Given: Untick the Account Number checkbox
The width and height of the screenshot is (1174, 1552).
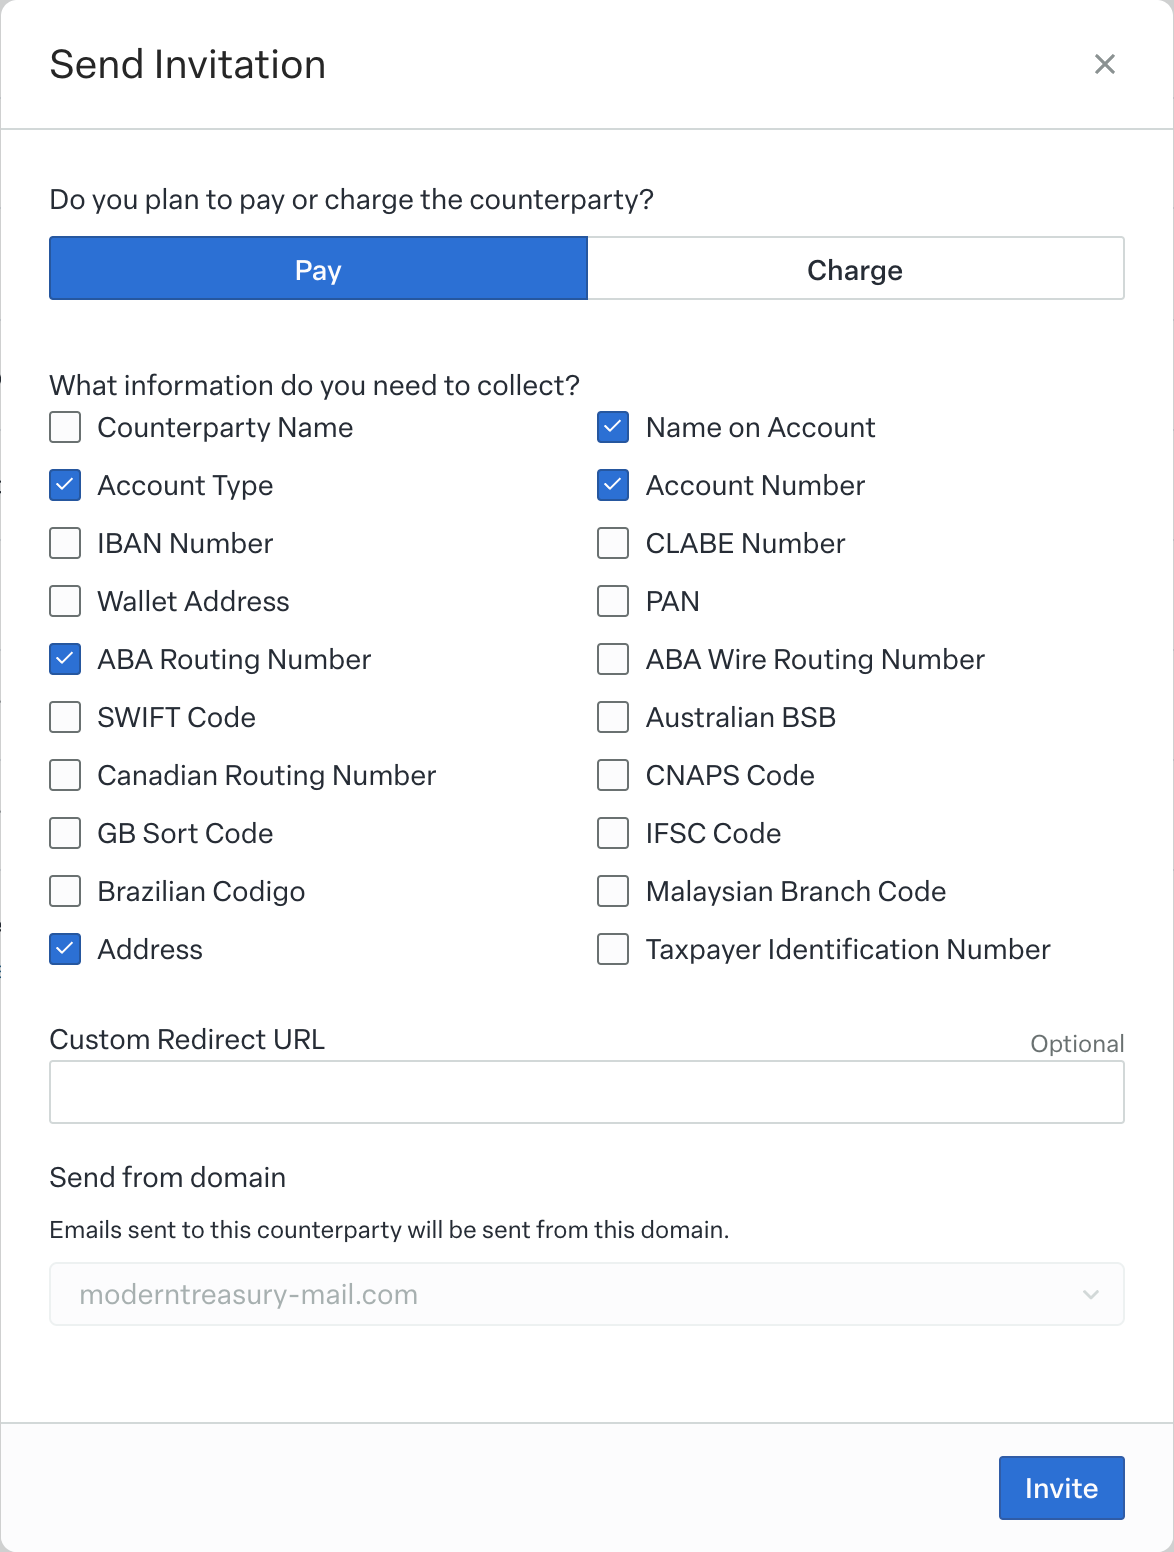Looking at the screenshot, I should pos(613,486).
